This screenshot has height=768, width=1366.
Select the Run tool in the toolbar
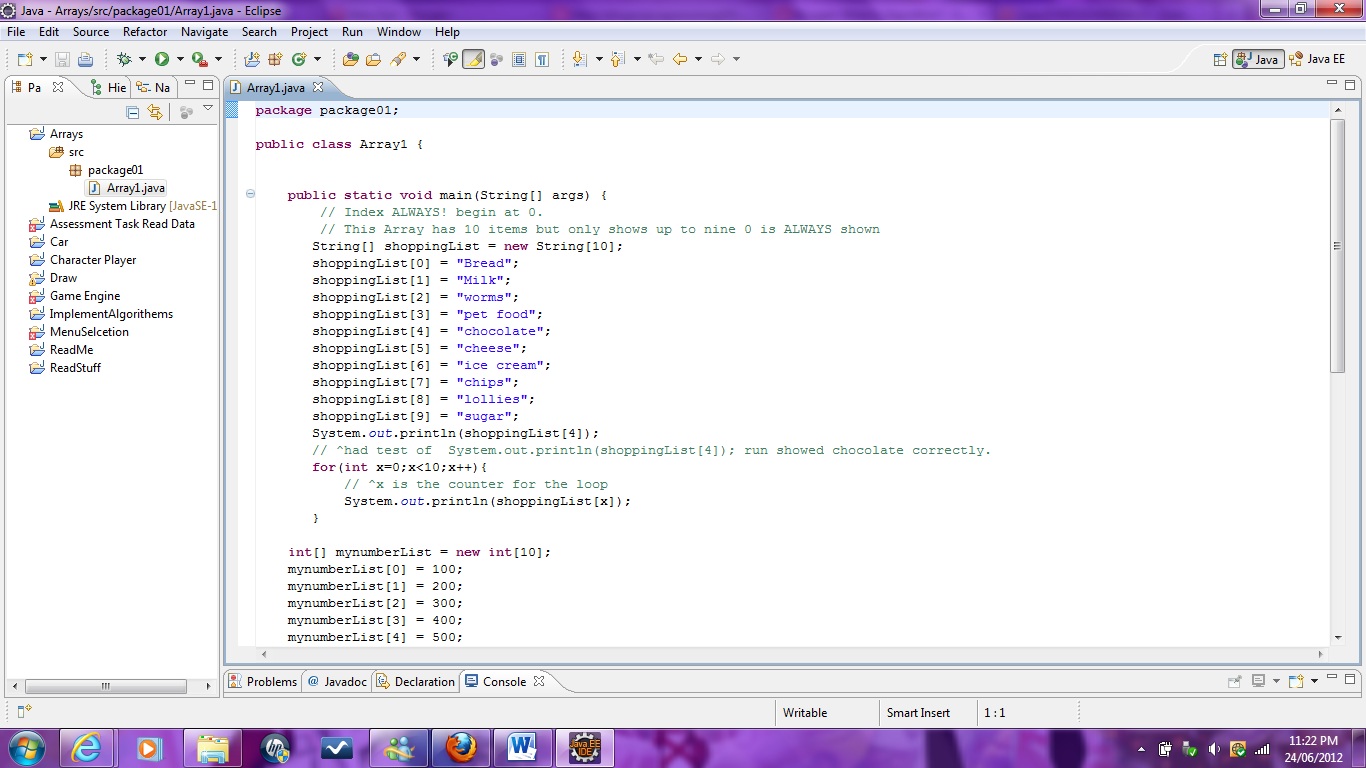point(161,59)
